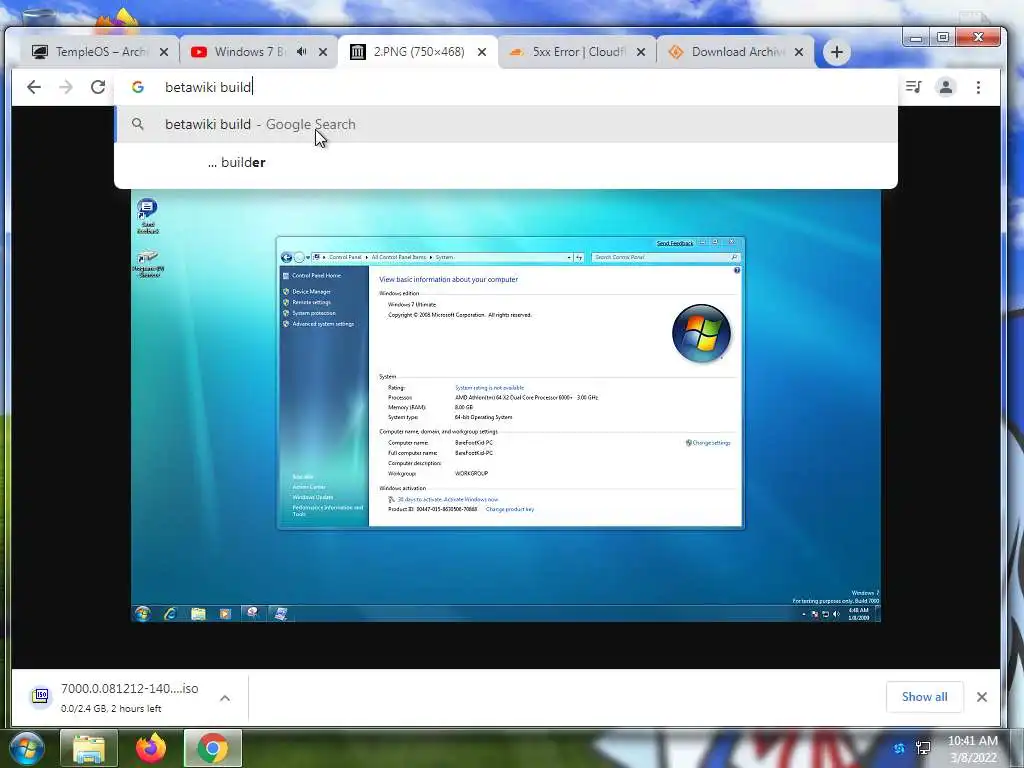Choose the builder autocomplete suggestion
Viewport: 1024px width, 768px height.
(x=506, y=162)
